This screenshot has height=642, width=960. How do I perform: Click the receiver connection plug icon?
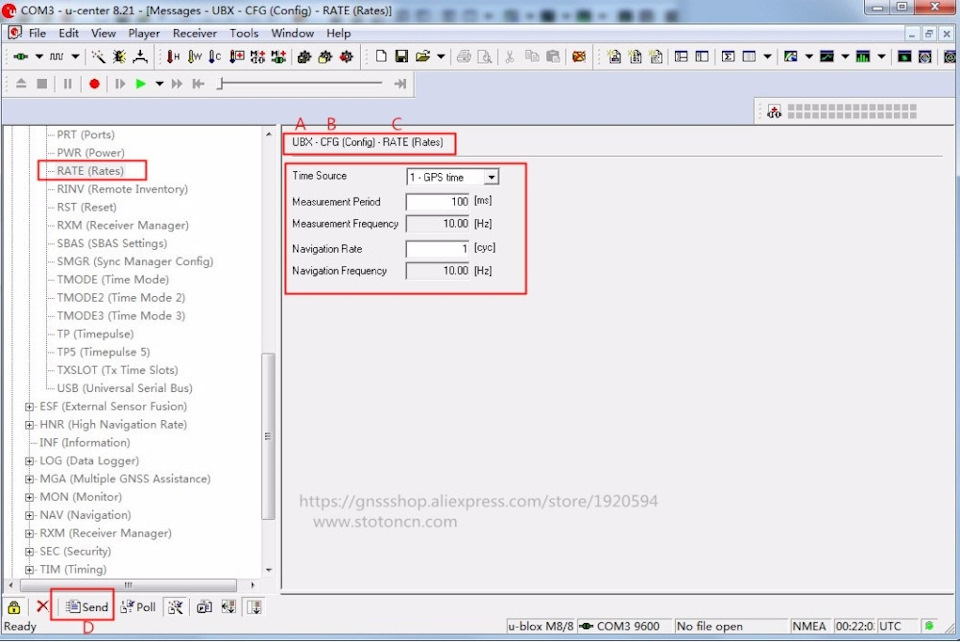pos(20,57)
